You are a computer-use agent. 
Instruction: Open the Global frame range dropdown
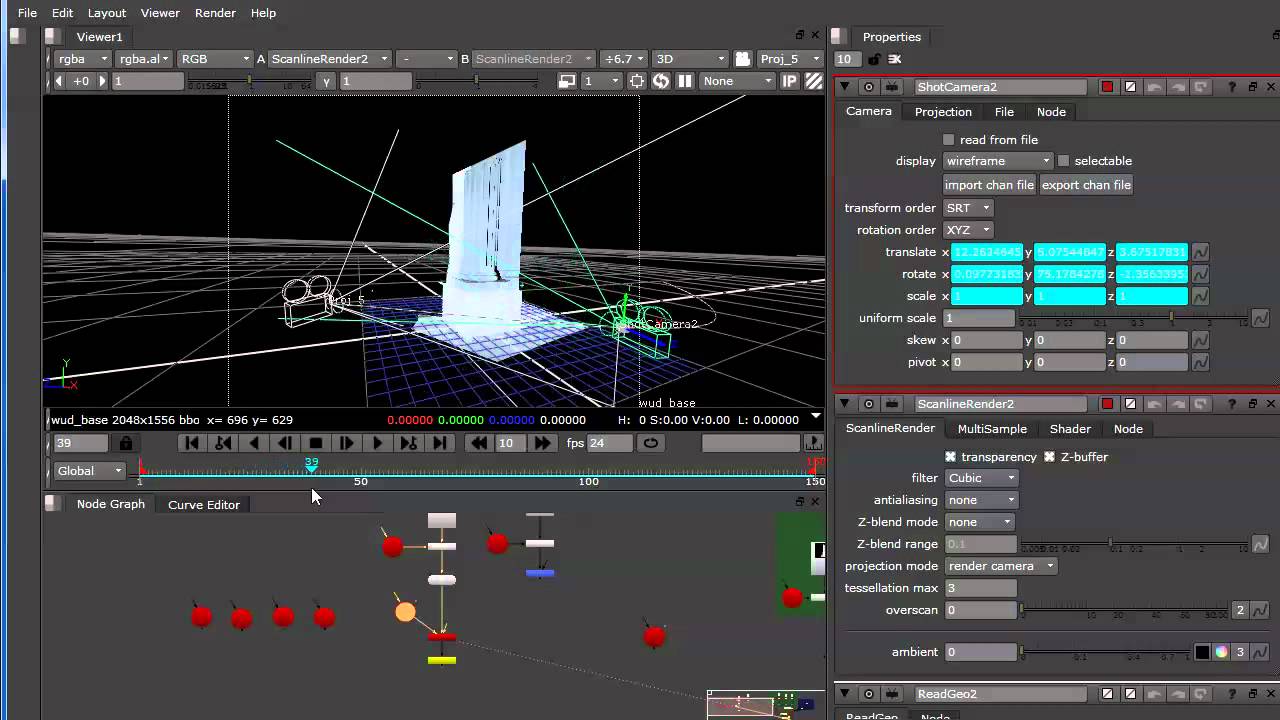point(89,471)
